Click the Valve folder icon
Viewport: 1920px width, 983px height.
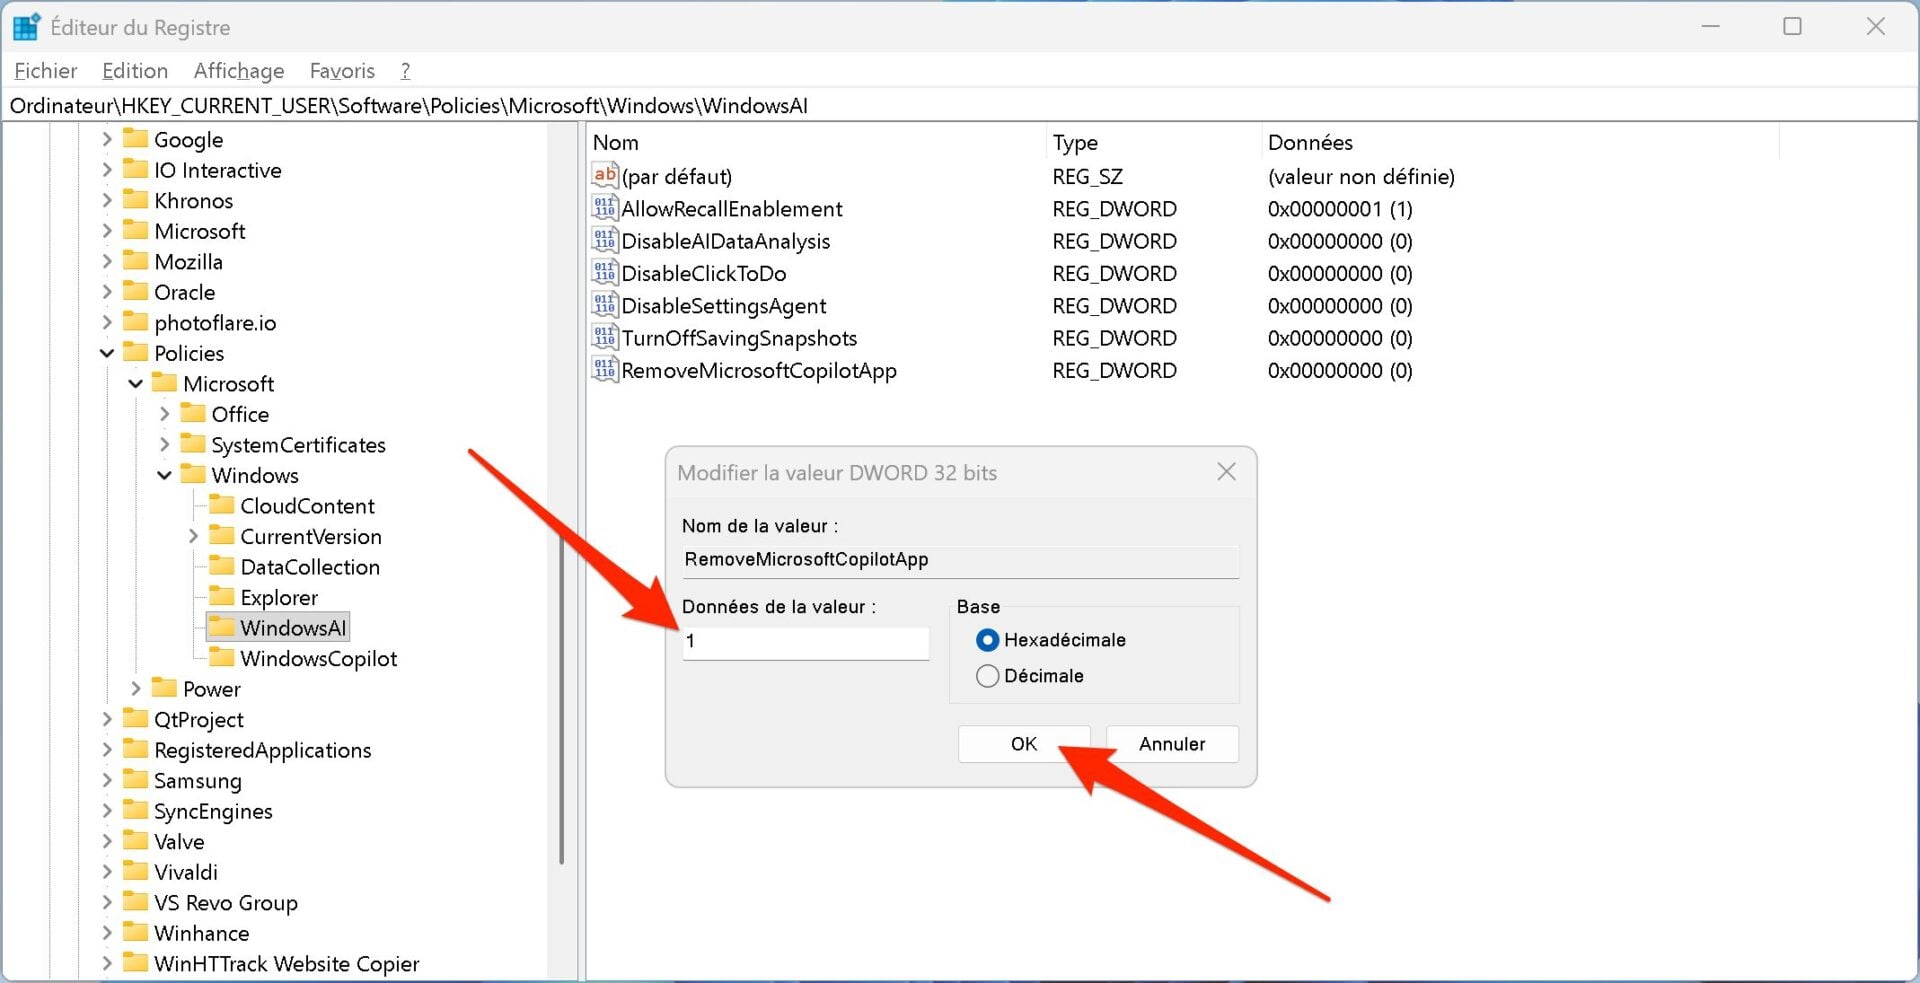(135, 840)
